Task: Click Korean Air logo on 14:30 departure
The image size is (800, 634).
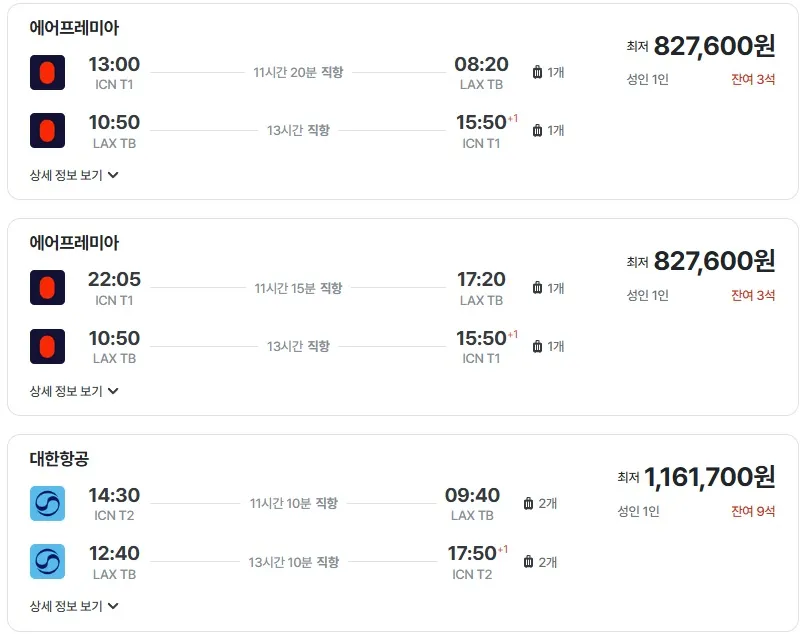Action: [x=47, y=503]
